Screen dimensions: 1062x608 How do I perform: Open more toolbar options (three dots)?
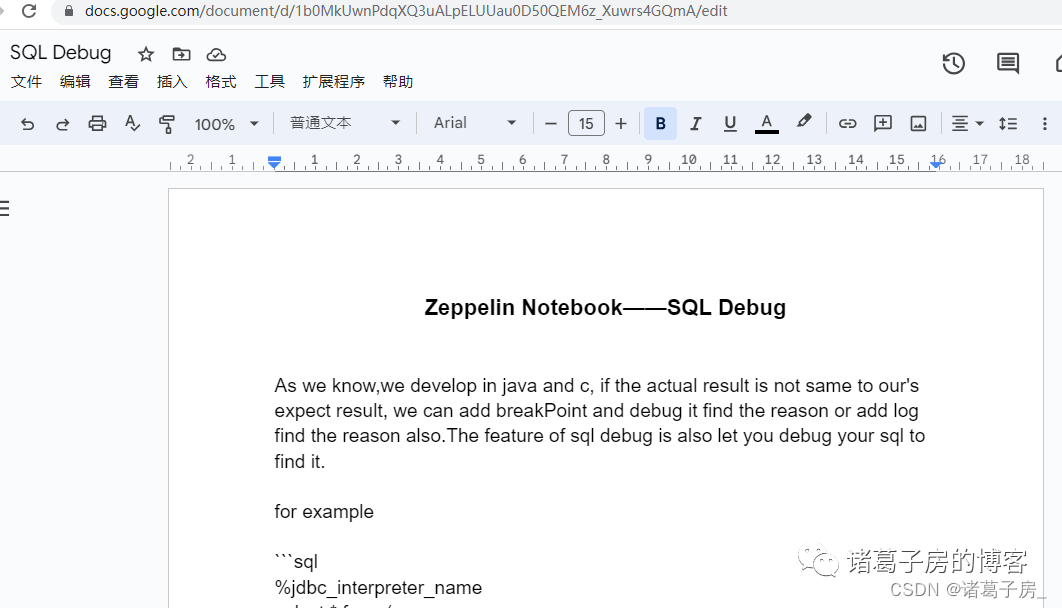pos(1044,123)
